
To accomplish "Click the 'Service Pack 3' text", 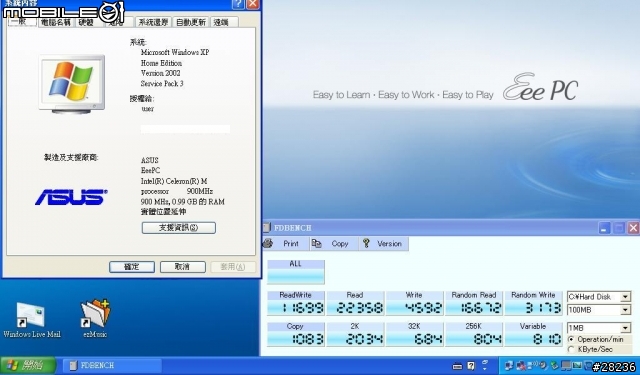I will click(x=162, y=84).
